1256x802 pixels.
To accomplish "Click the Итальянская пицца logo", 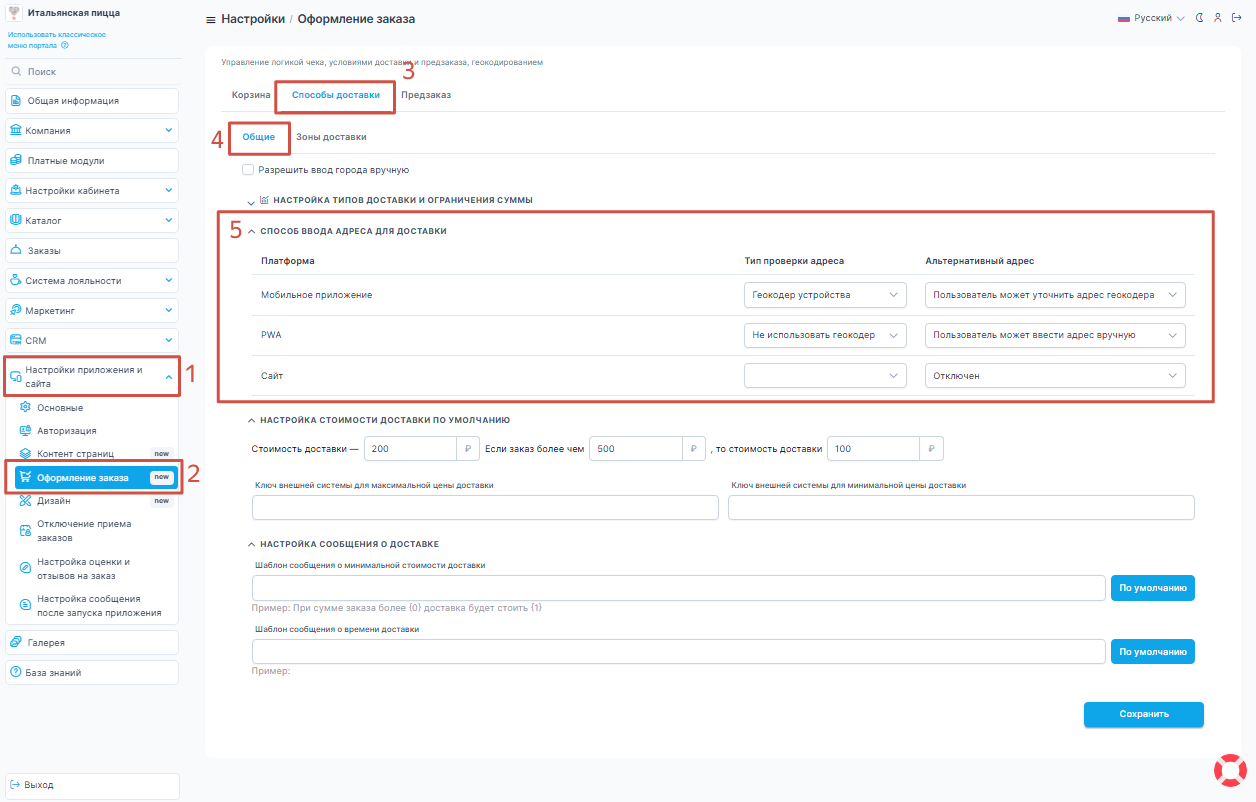I will point(14,13).
